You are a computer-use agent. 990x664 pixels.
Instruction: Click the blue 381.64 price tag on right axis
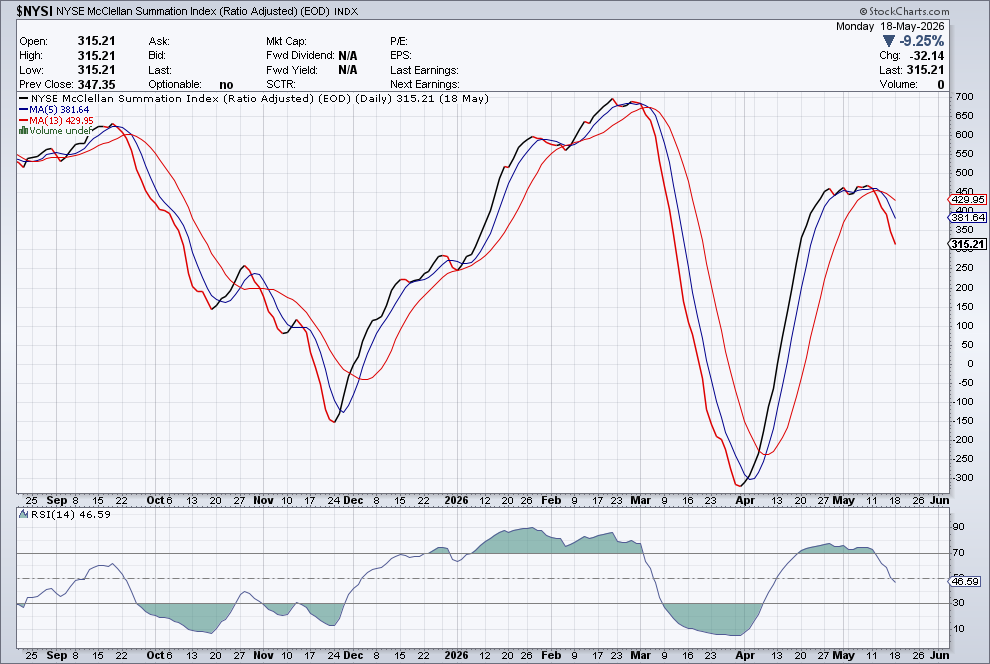[x=967, y=217]
